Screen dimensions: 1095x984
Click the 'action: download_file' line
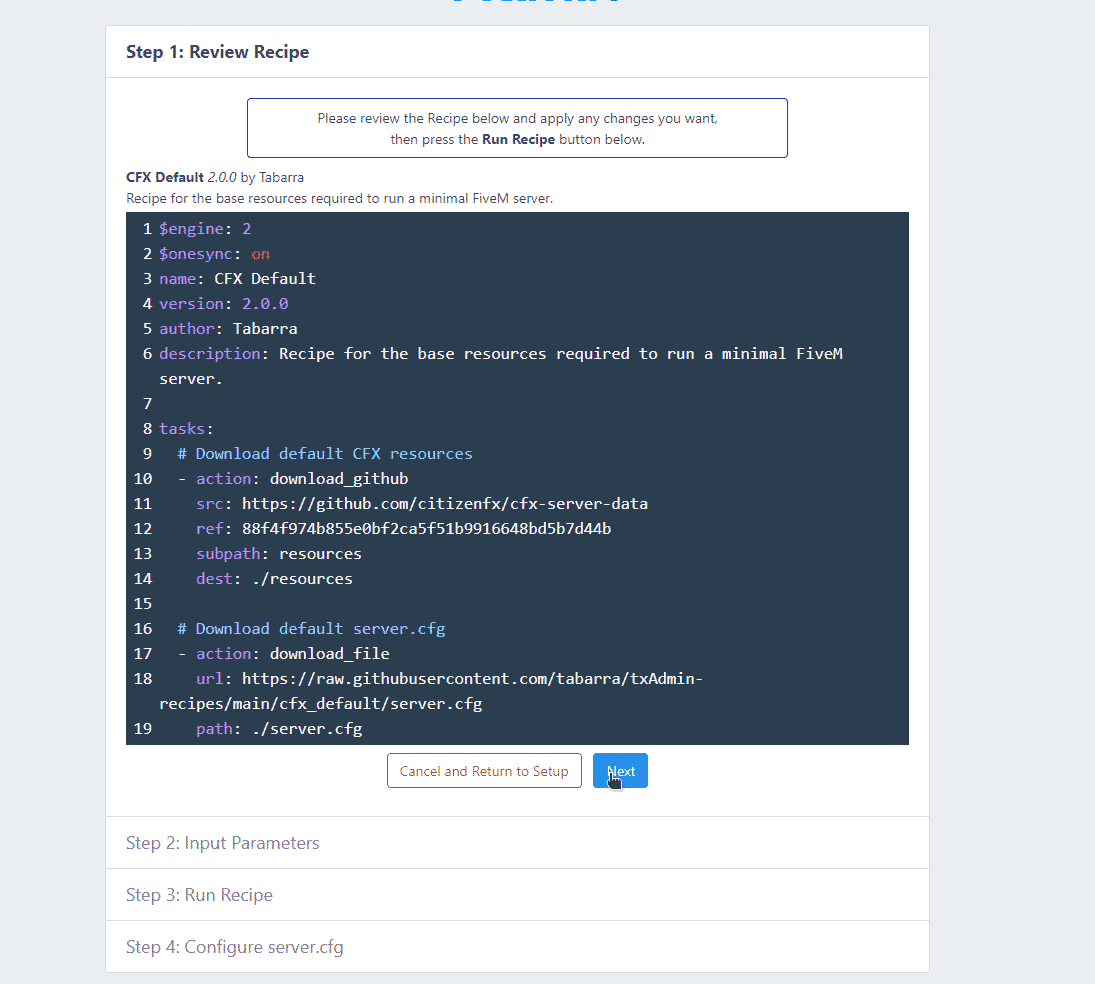284,654
